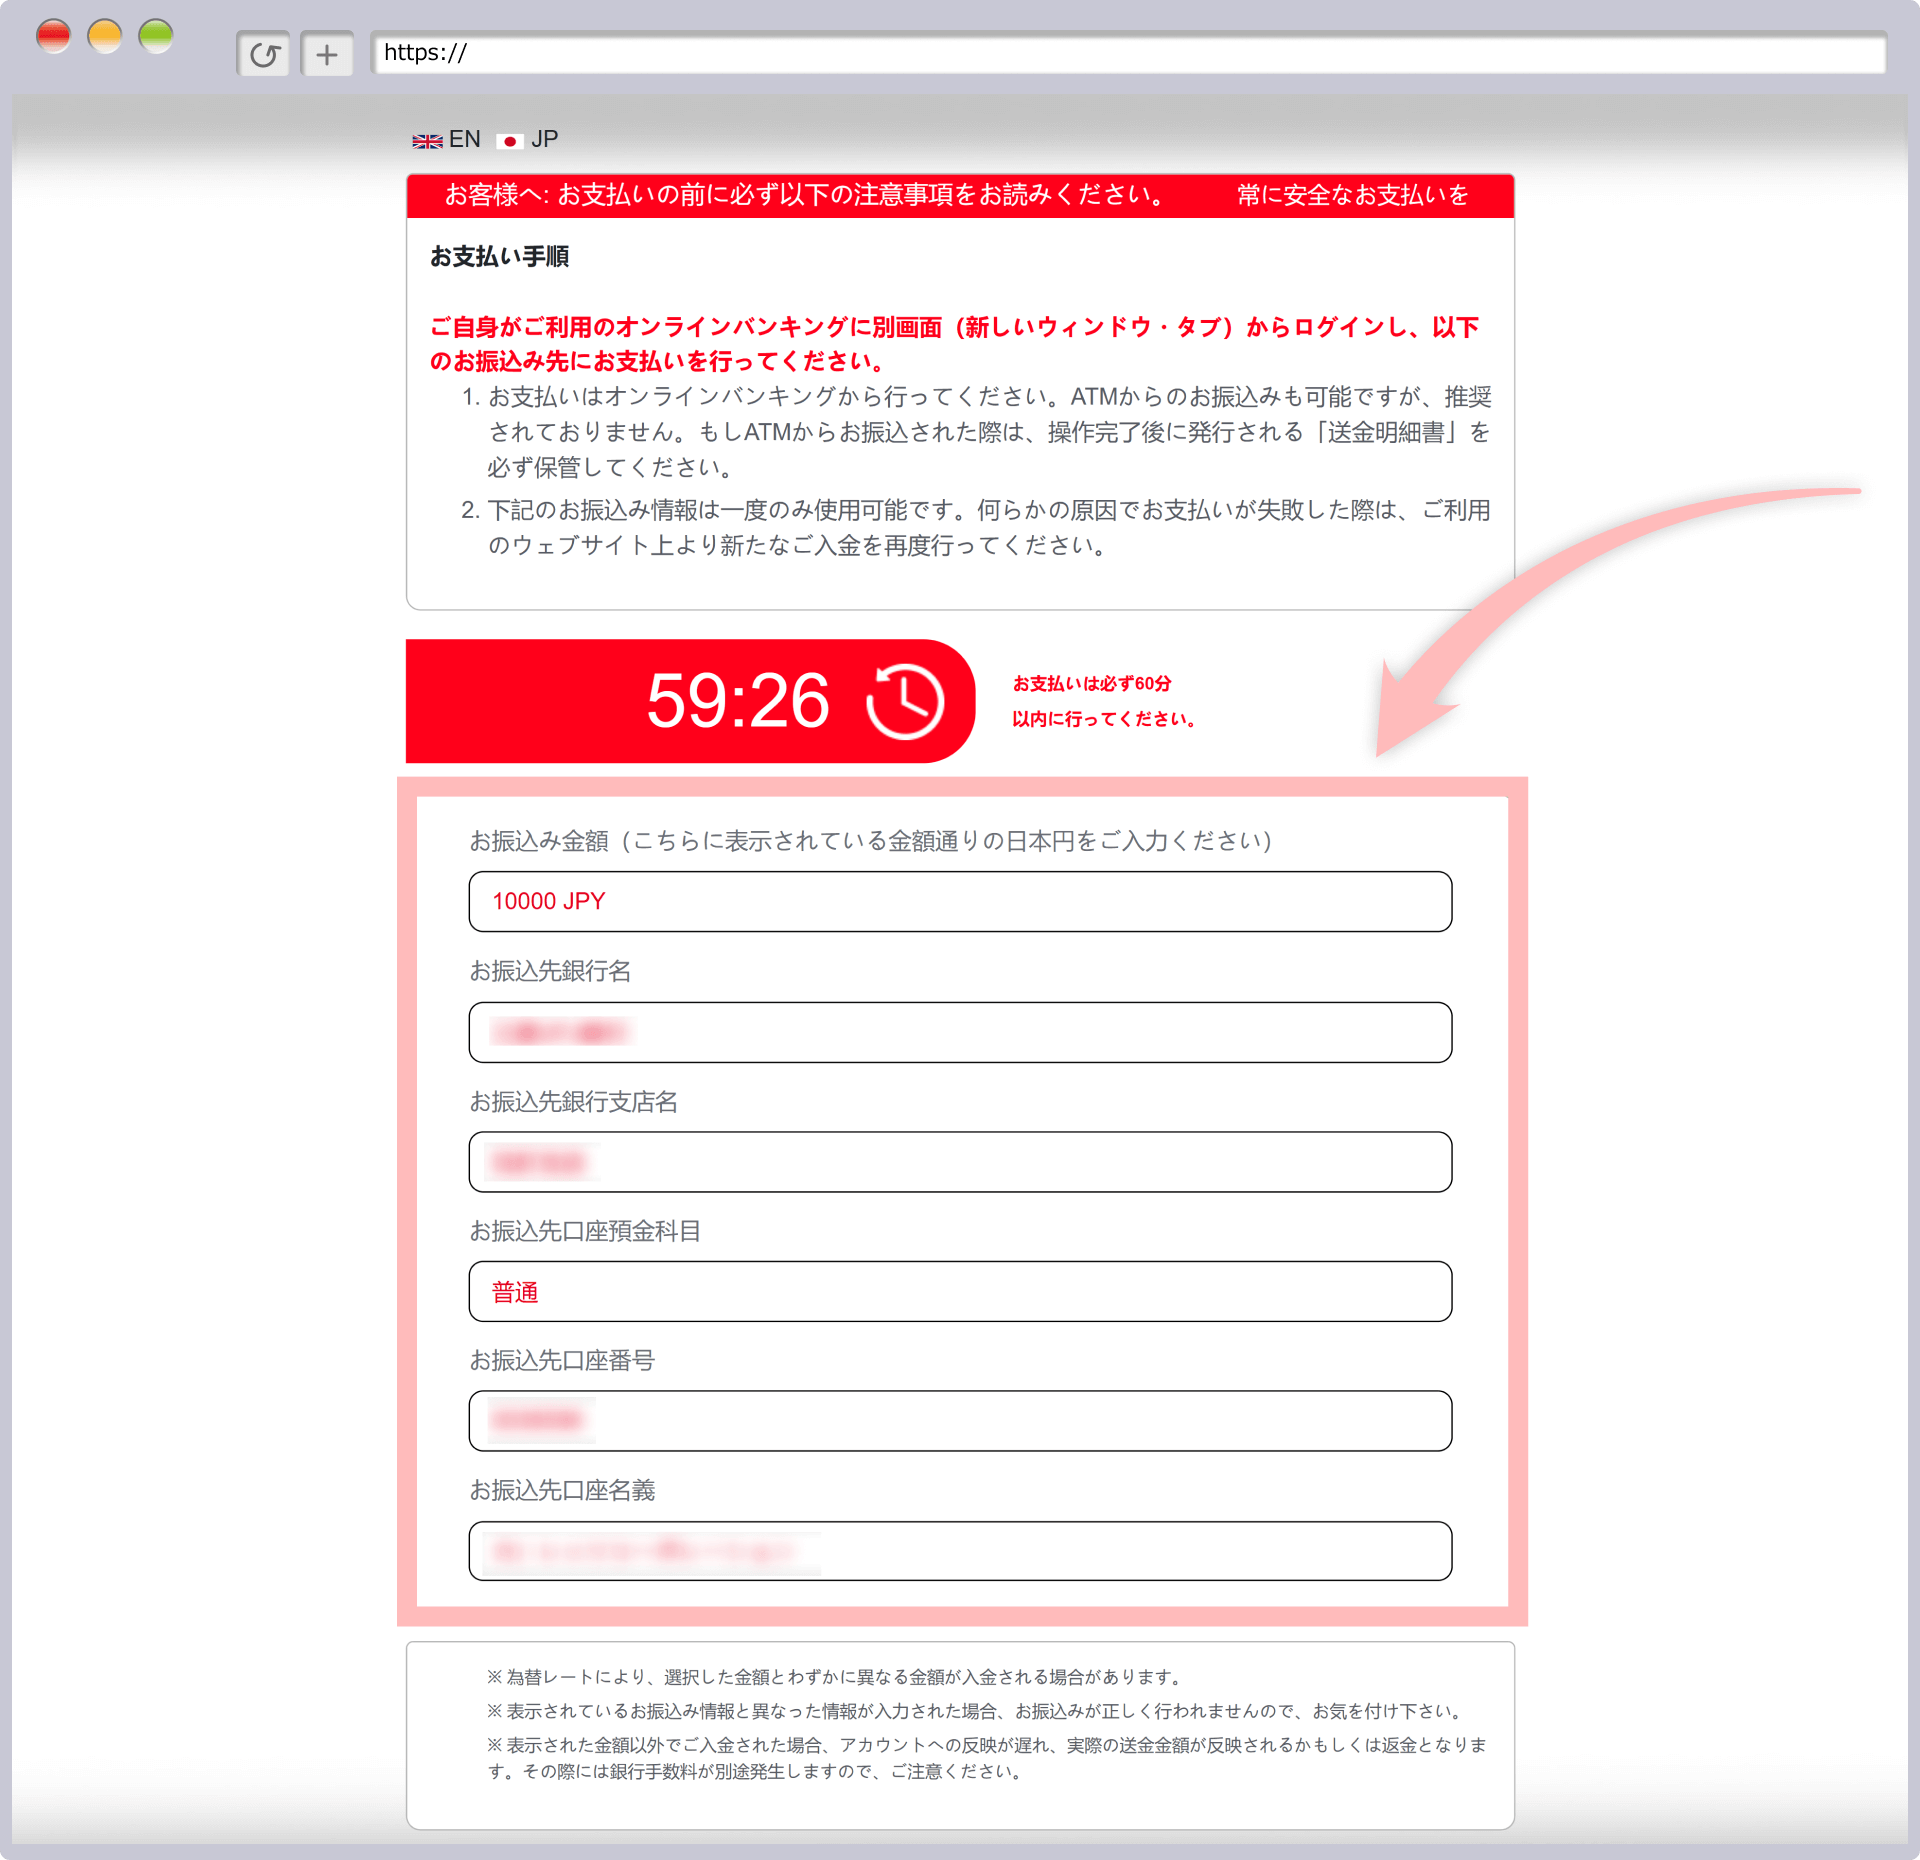The image size is (1920, 1860).
Task: Click the bank branch name field
Action: click(960, 1162)
